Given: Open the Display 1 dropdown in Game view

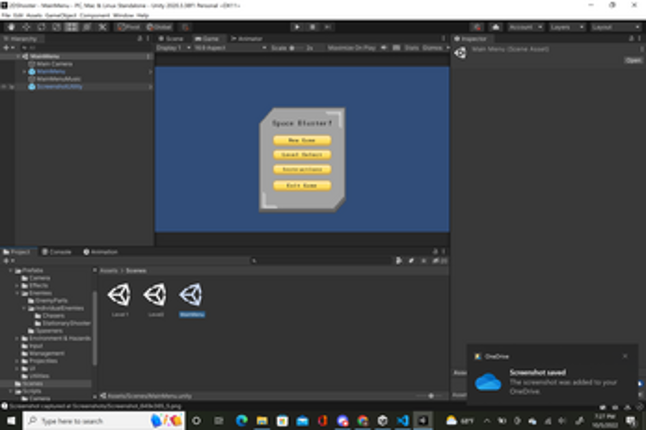Looking at the screenshot, I should (x=173, y=48).
